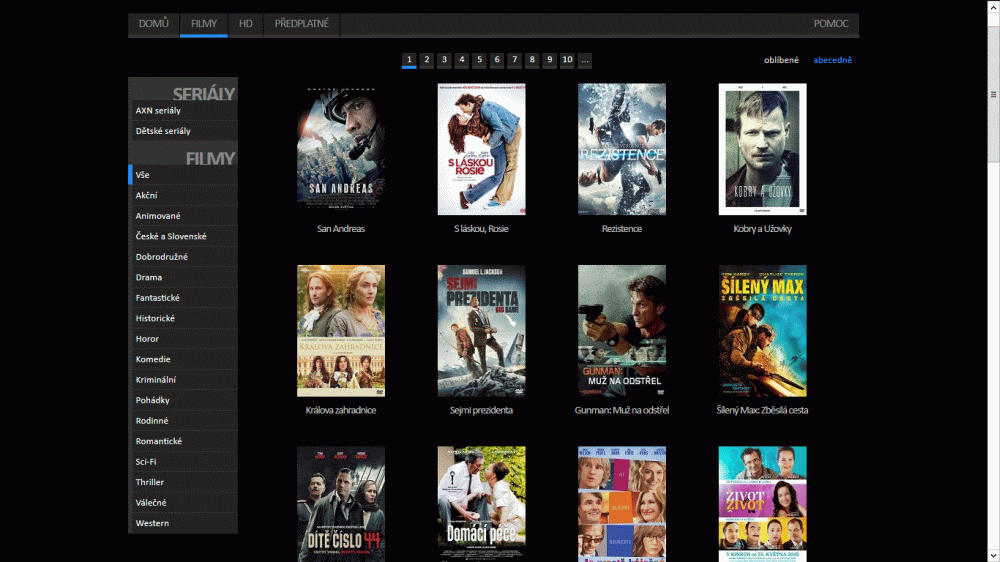This screenshot has height=562, width=1000.
Task: Go to page 5
Action: tap(480, 60)
